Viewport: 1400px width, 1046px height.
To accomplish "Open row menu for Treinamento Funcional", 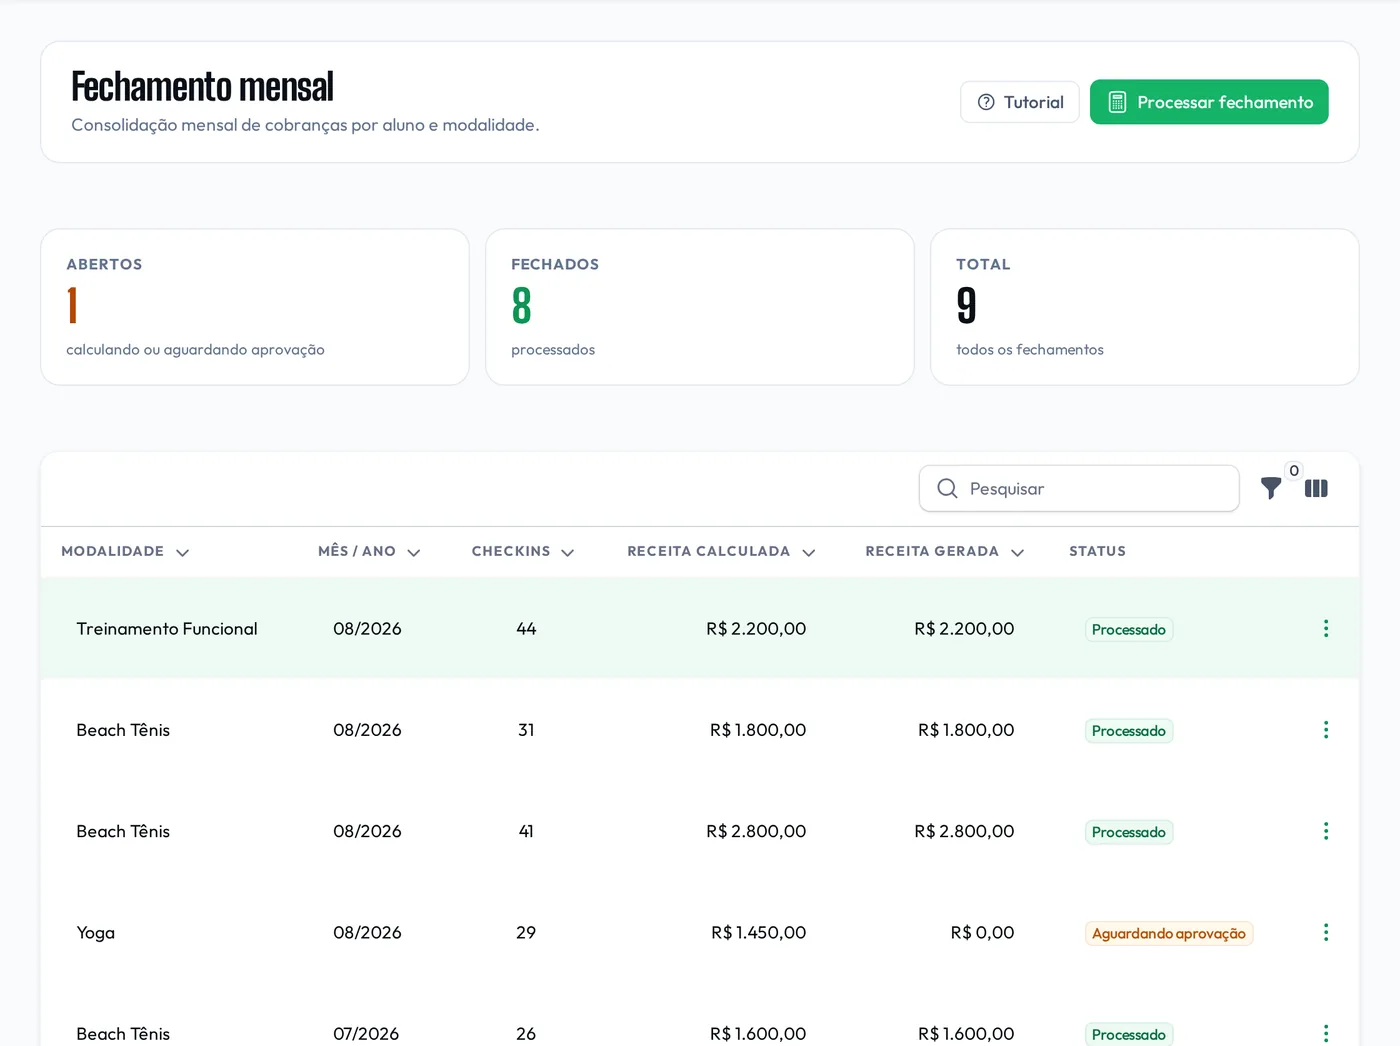I will pyautogui.click(x=1326, y=628).
